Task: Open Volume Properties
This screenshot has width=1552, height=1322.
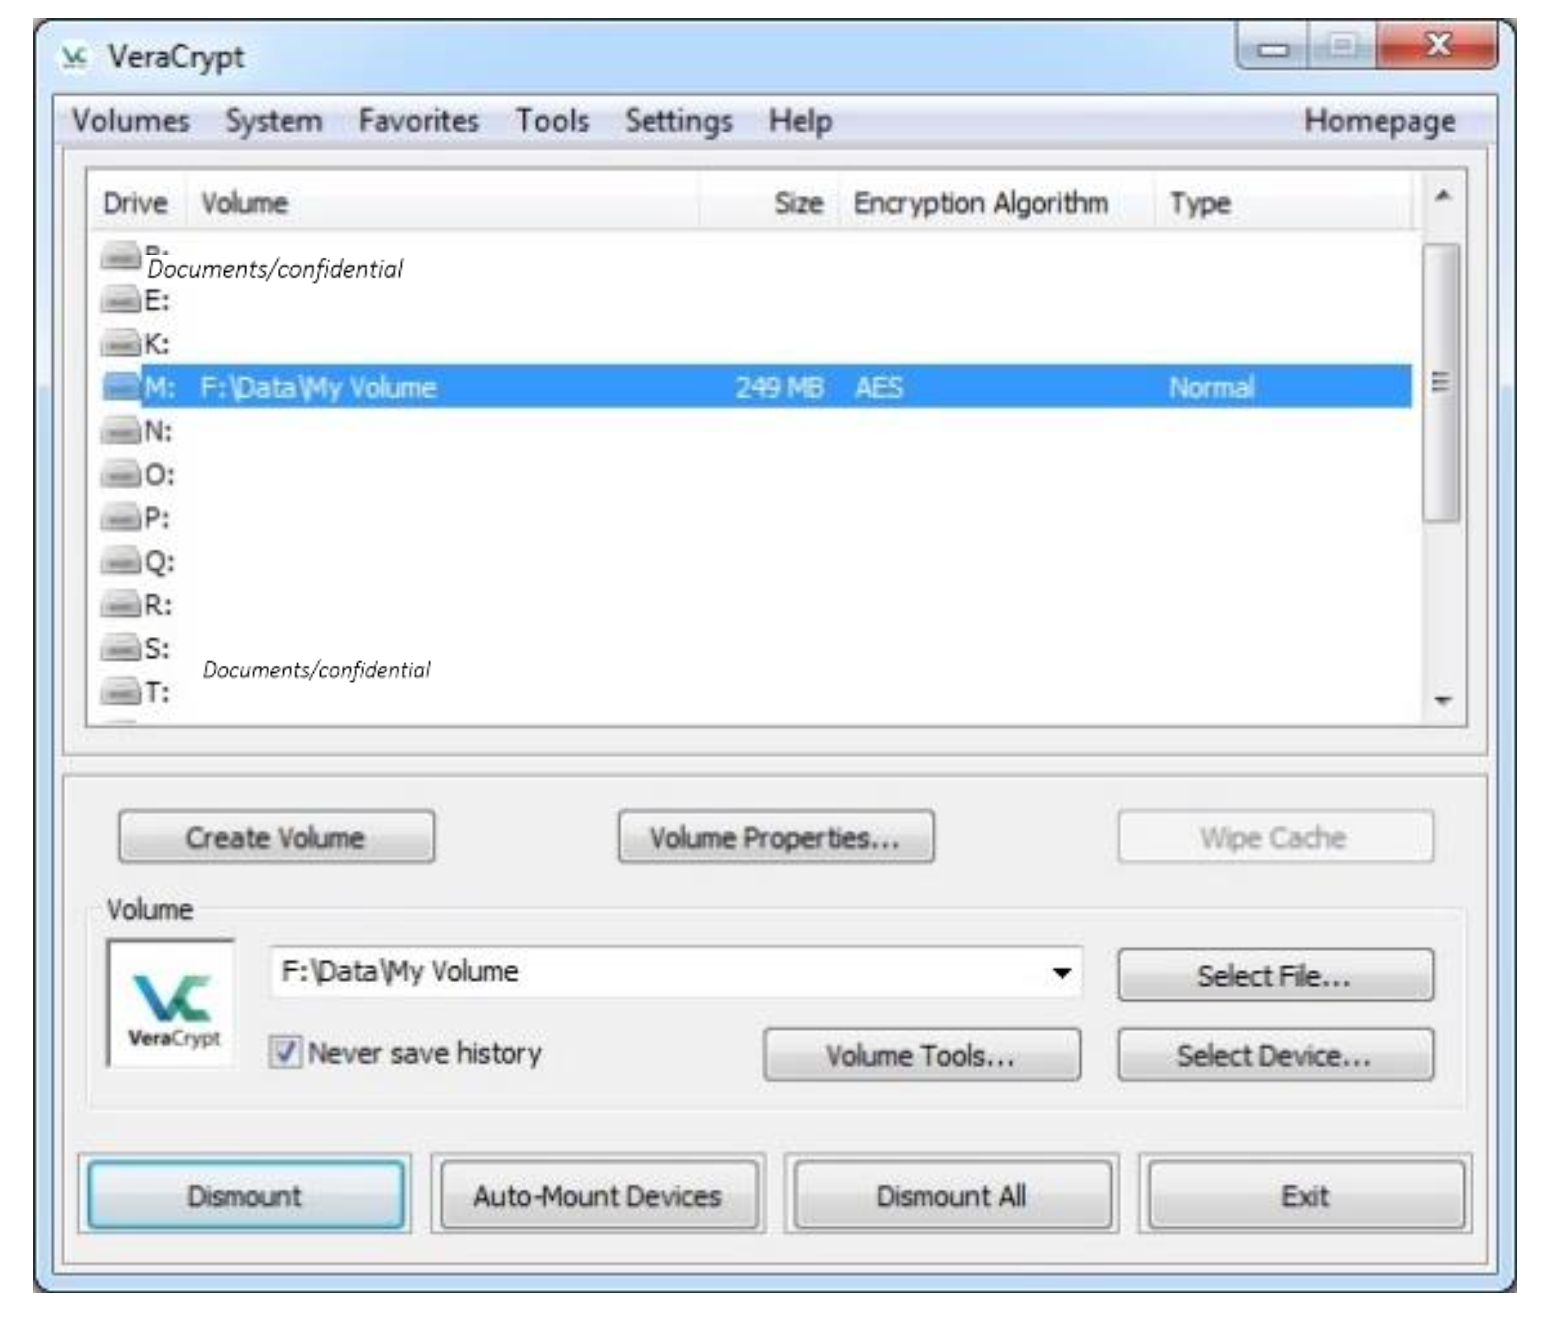Action: (x=776, y=837)
